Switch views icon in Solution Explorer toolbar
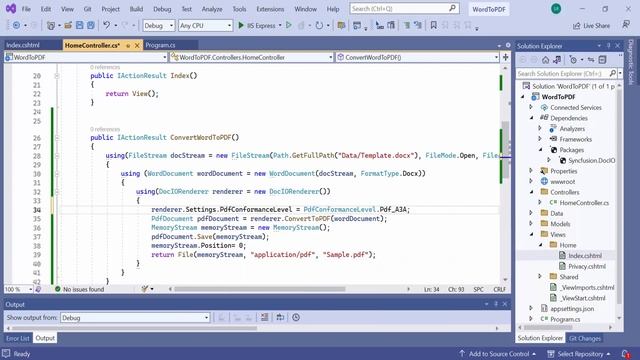 tap(557, 60)
